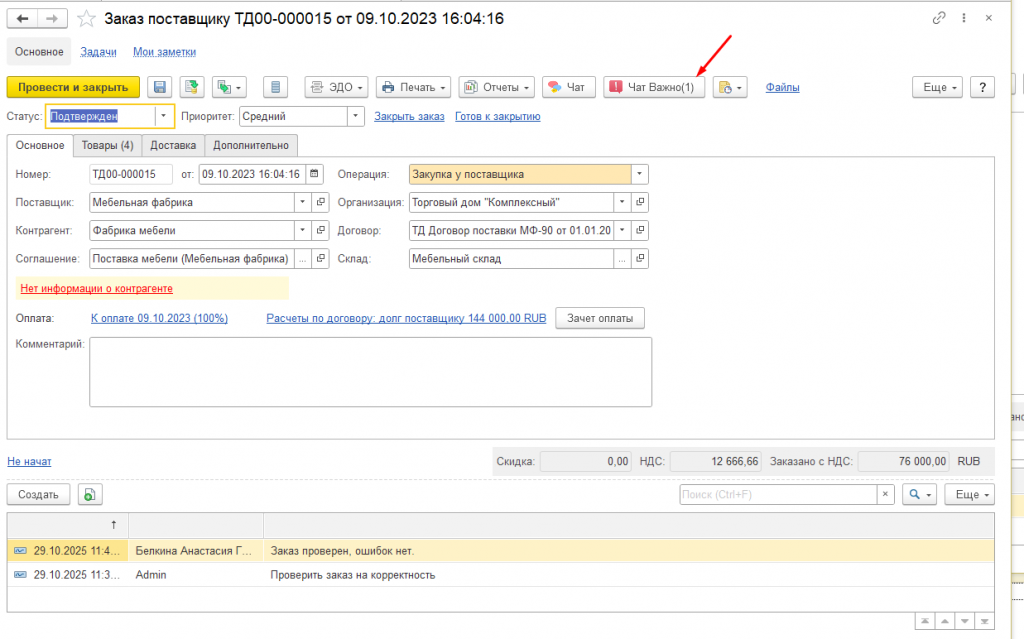Open the ЭДО menu
Screen dimensions: 1024x639
point(336,87)
